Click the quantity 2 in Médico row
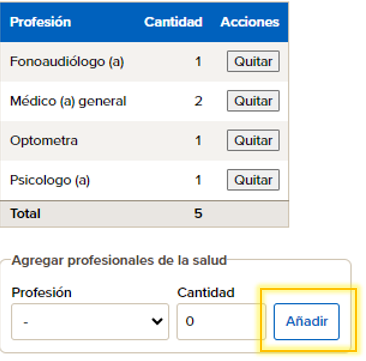This screenshot has height=361, width=366. point(198,101)
